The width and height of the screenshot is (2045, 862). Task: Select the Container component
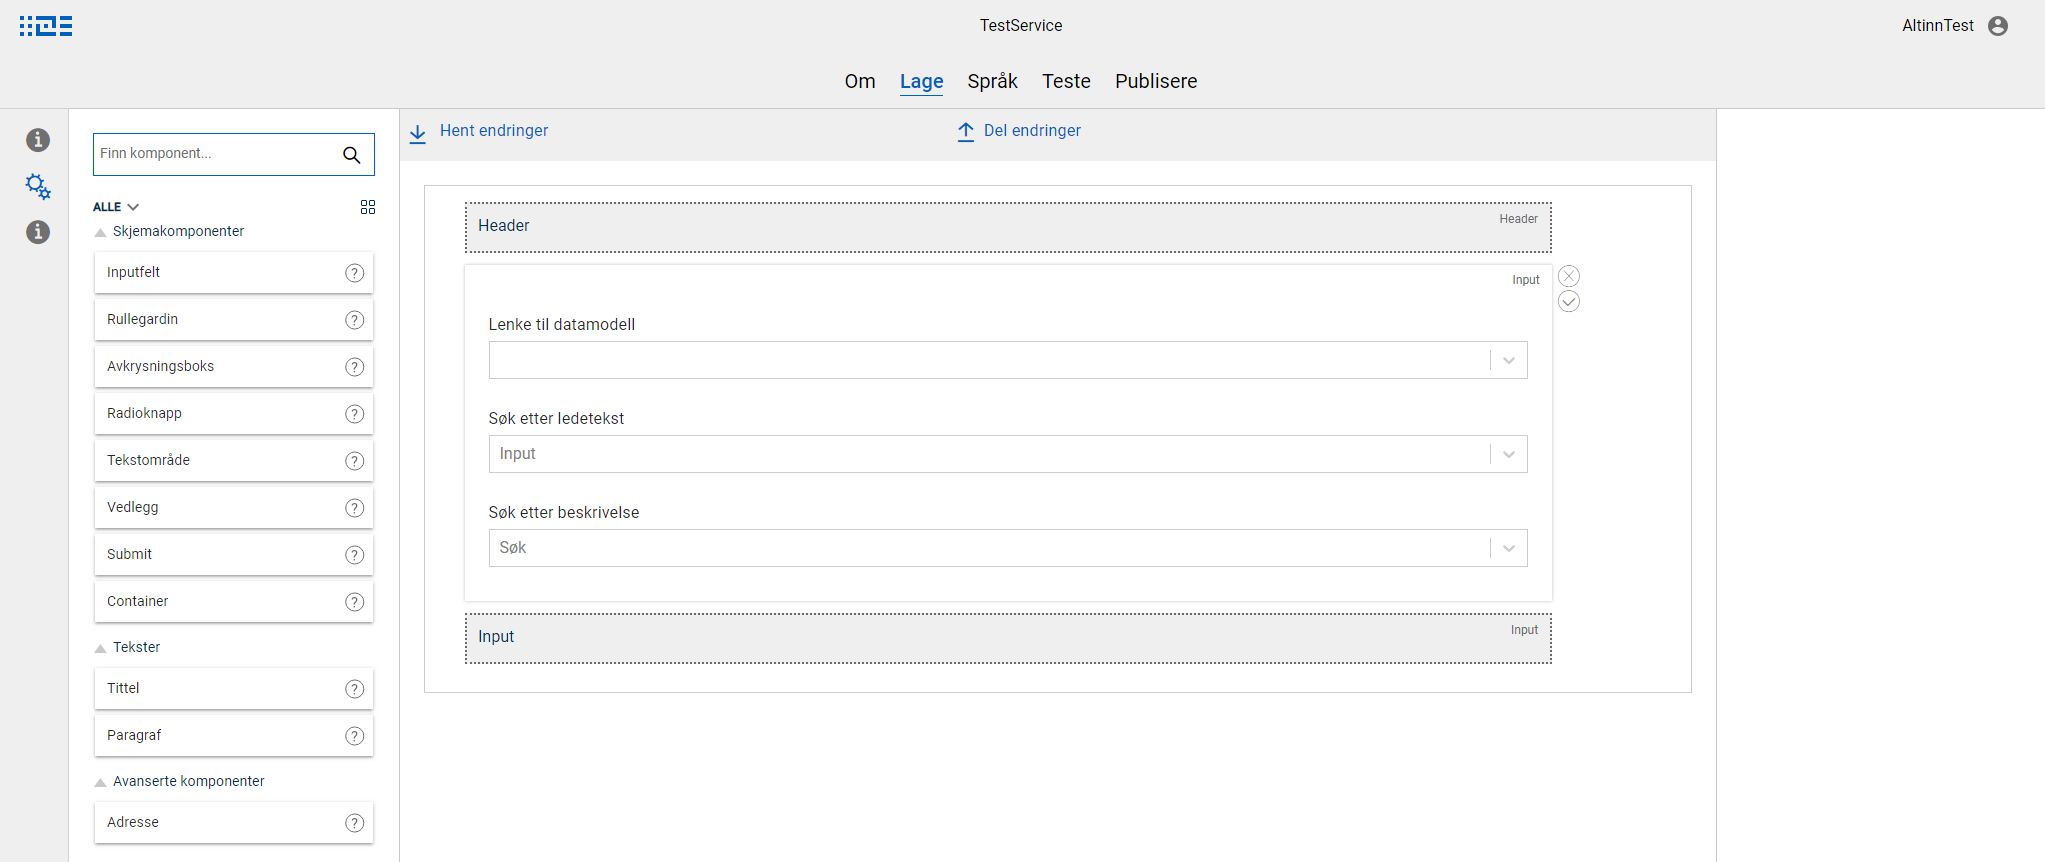(x=234, y=602)
